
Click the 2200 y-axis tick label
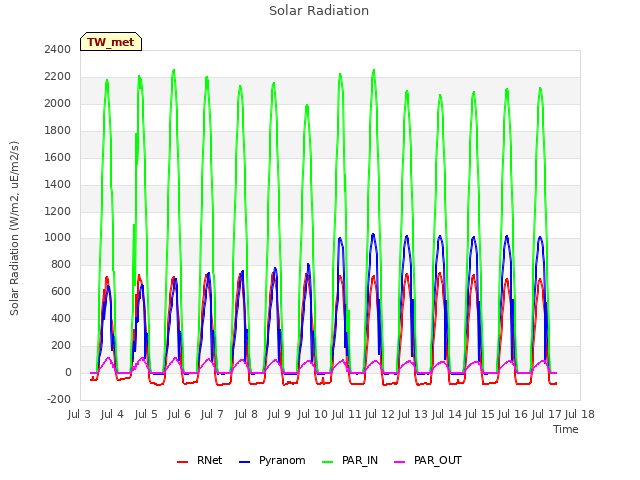pos(58,77)
